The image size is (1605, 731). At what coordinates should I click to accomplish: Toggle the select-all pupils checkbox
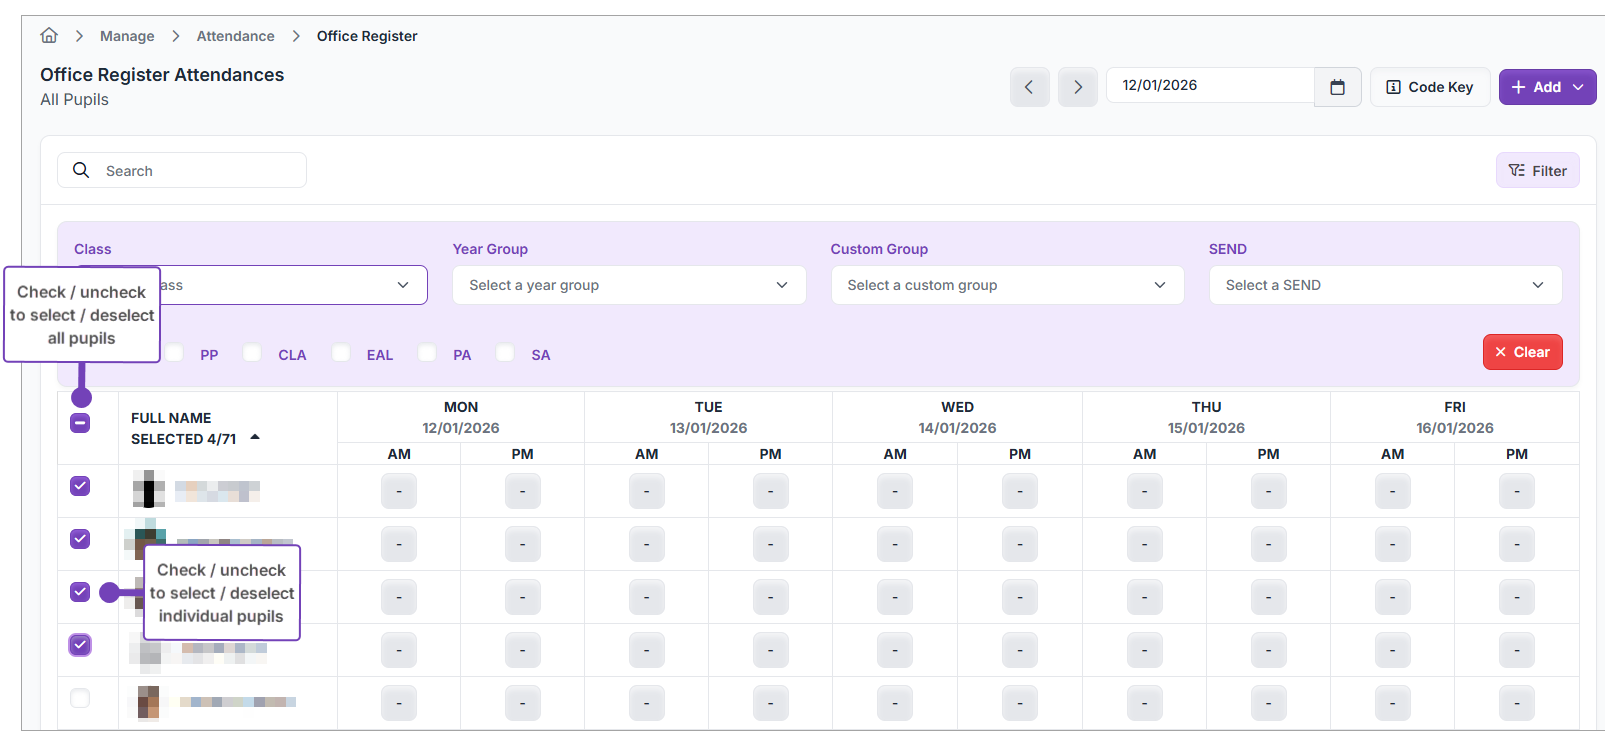point(80,423)
